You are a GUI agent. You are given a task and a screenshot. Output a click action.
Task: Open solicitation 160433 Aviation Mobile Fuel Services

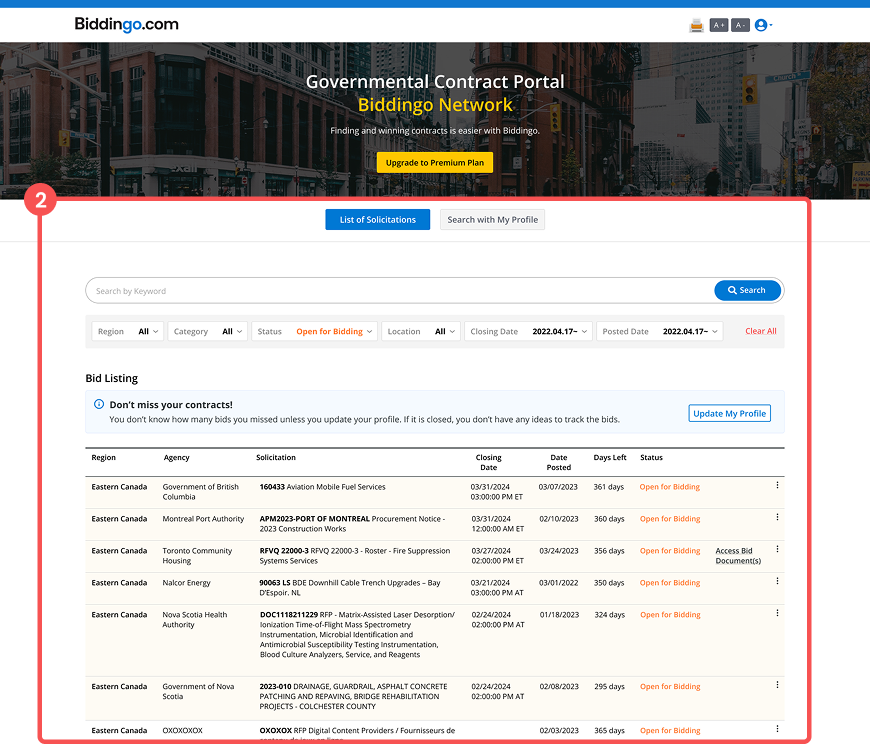[x=322, y=487]
